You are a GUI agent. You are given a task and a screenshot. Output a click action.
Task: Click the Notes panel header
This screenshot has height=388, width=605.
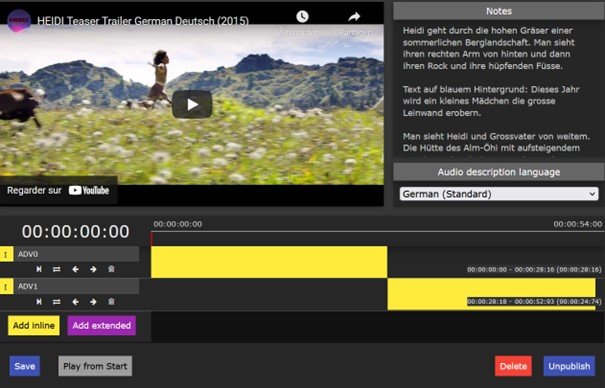point(499,11)
